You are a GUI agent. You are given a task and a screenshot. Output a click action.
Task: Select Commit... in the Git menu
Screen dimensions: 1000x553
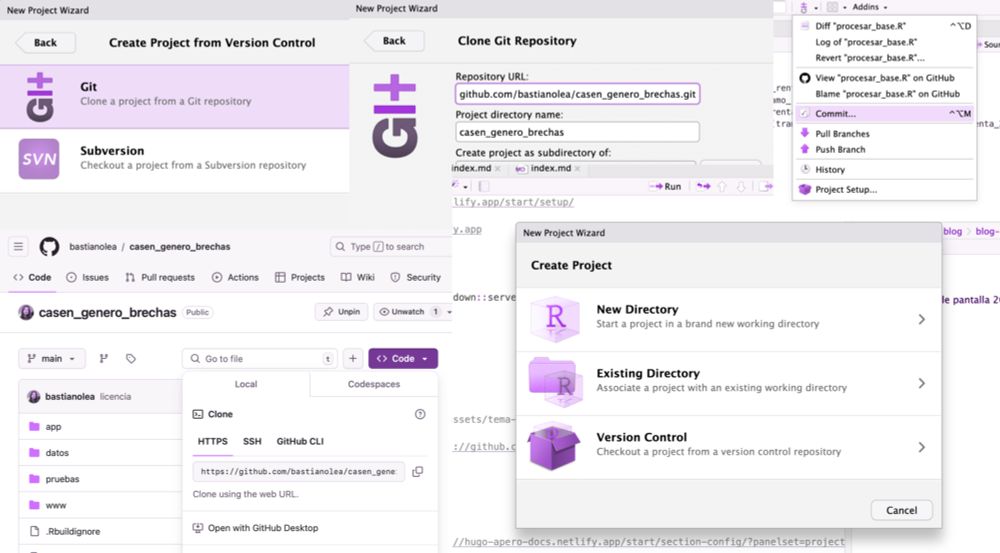(x=885, y=114)
